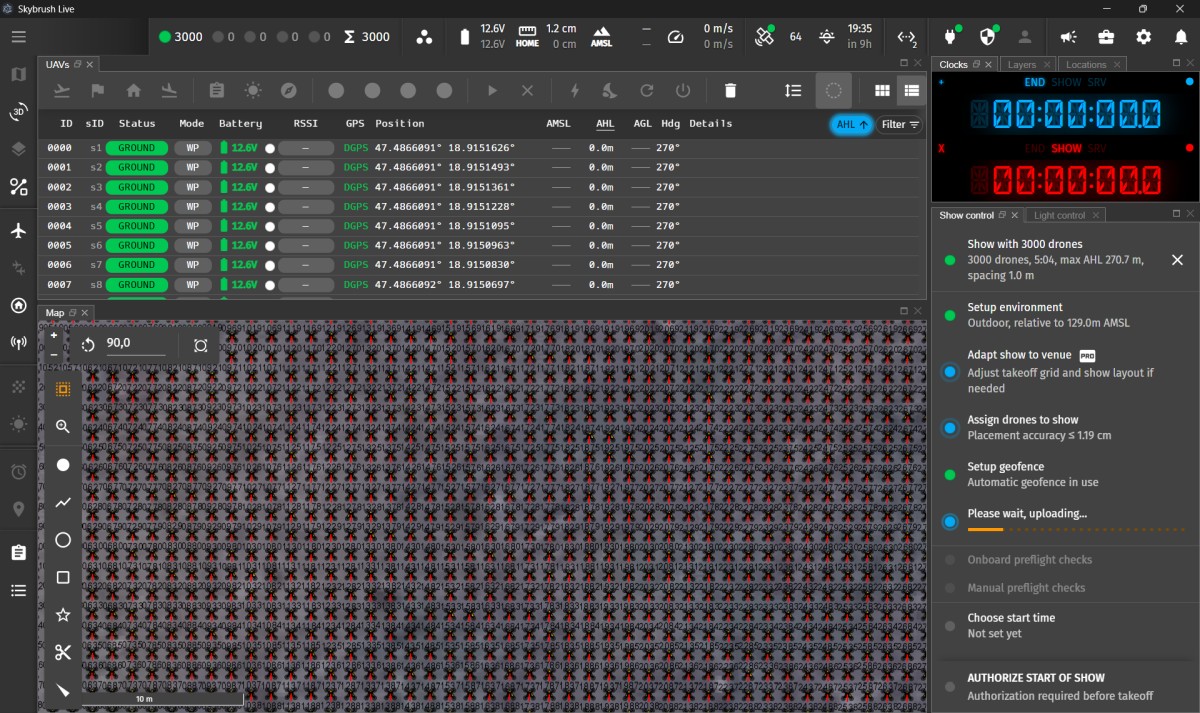Select the takeoff icon in the UAVs toolbar
The image size is (1200, 713).
click(61, 90)
